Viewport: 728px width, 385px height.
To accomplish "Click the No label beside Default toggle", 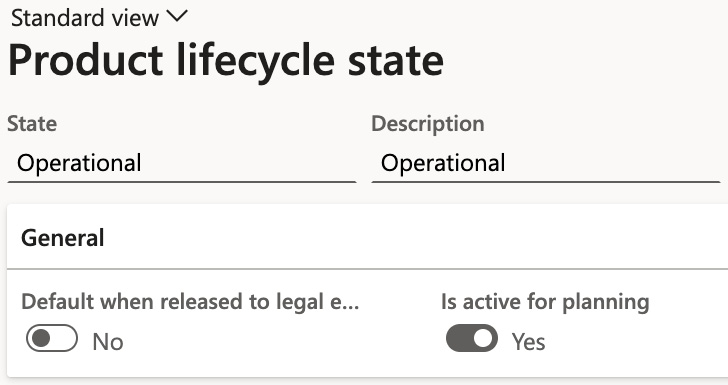I will [108, 342].
